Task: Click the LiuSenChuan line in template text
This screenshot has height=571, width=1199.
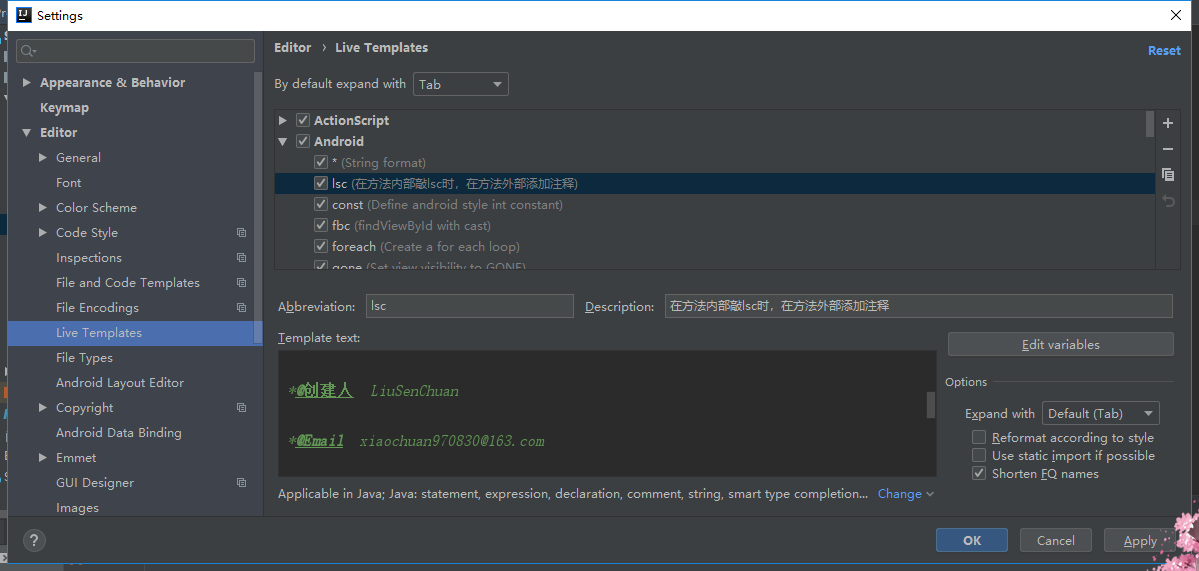Action: [x=414, y=391]
